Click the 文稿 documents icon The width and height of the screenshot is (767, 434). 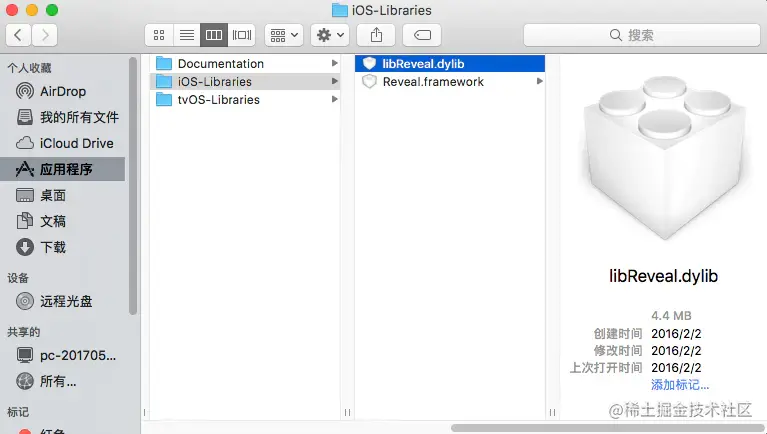pyautogui.click(x=25, y=221)
